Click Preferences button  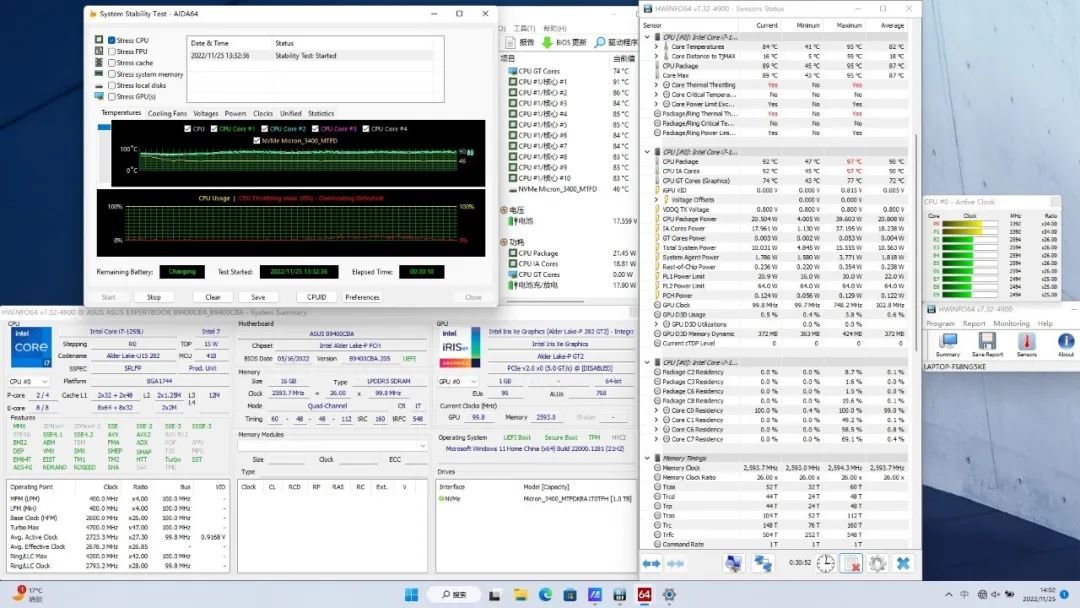tap(362, 297)
